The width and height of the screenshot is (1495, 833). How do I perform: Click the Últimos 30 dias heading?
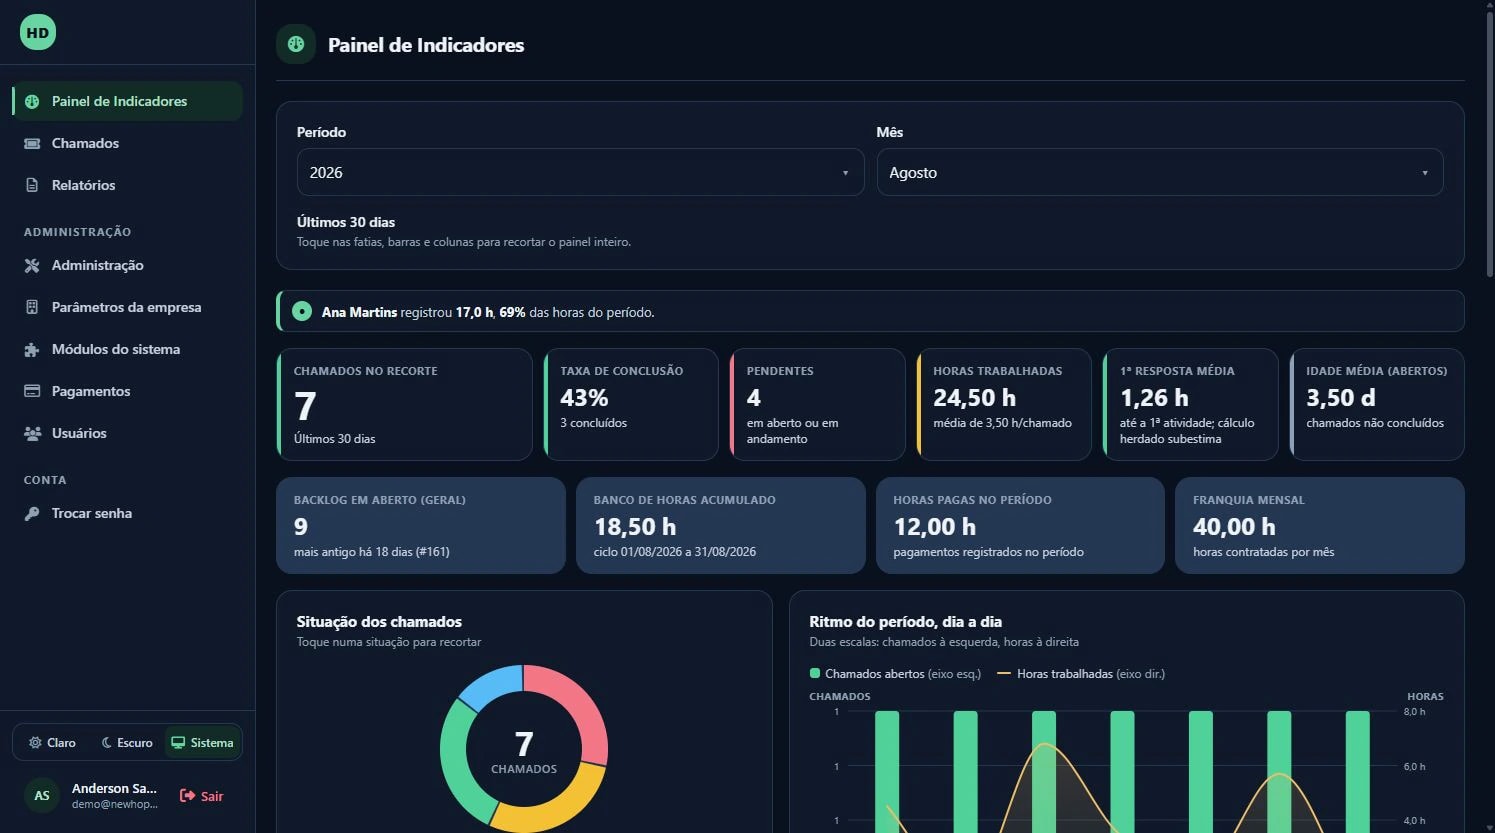(x=346, y=222)
